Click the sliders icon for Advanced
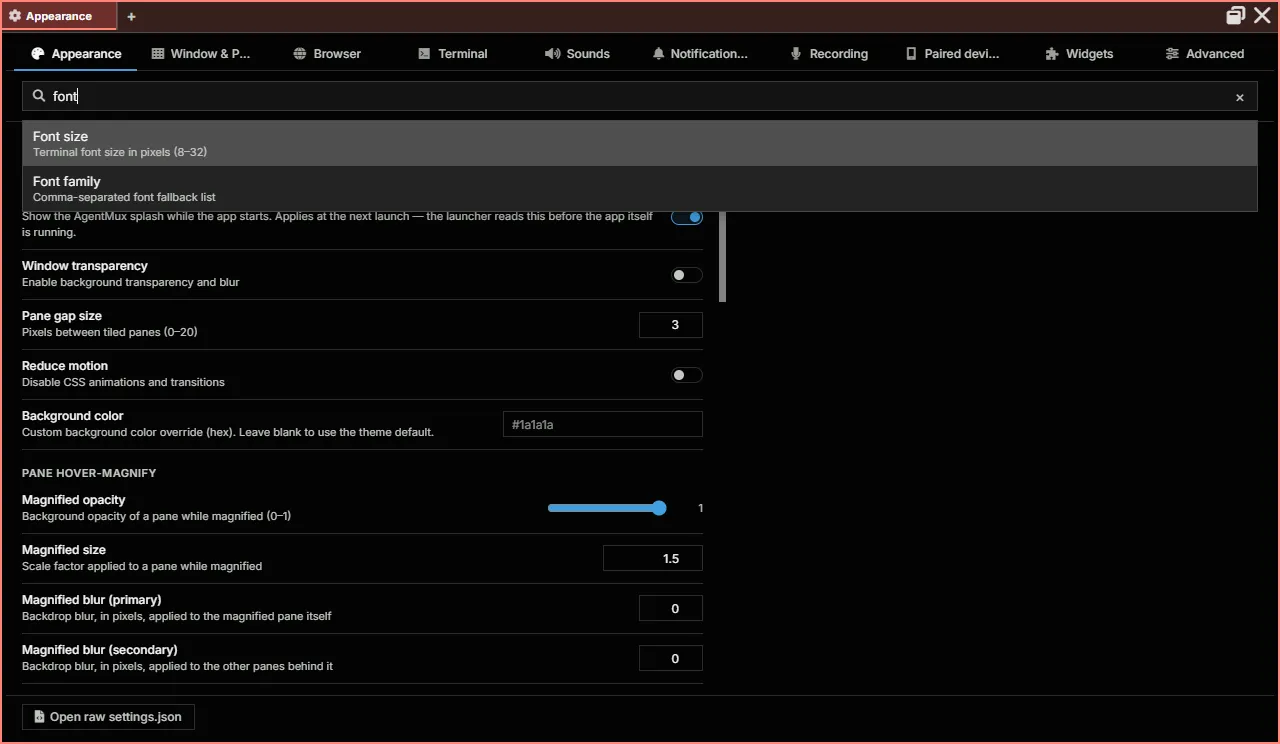This screenshot has width=1280, height=744. coord(1172,54)
